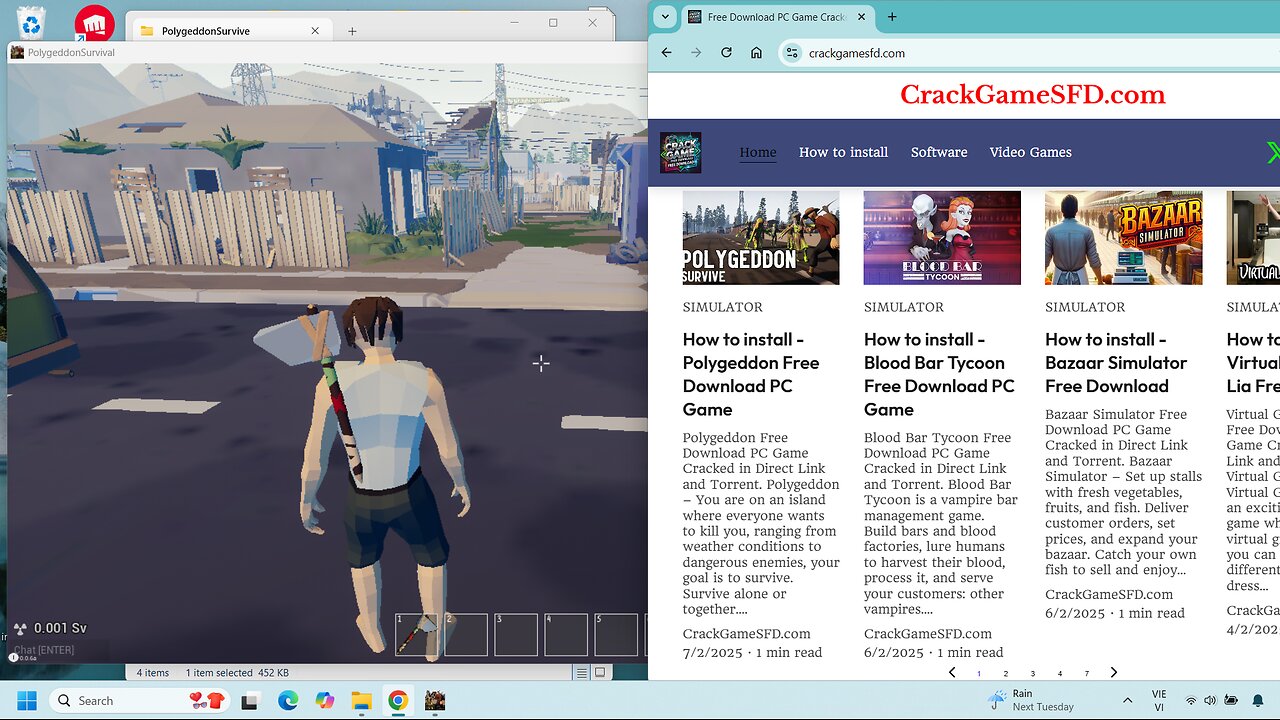Open the red Riot Client desktop shortcut
Screen dimensions: 1280x720
coord(95,23)
